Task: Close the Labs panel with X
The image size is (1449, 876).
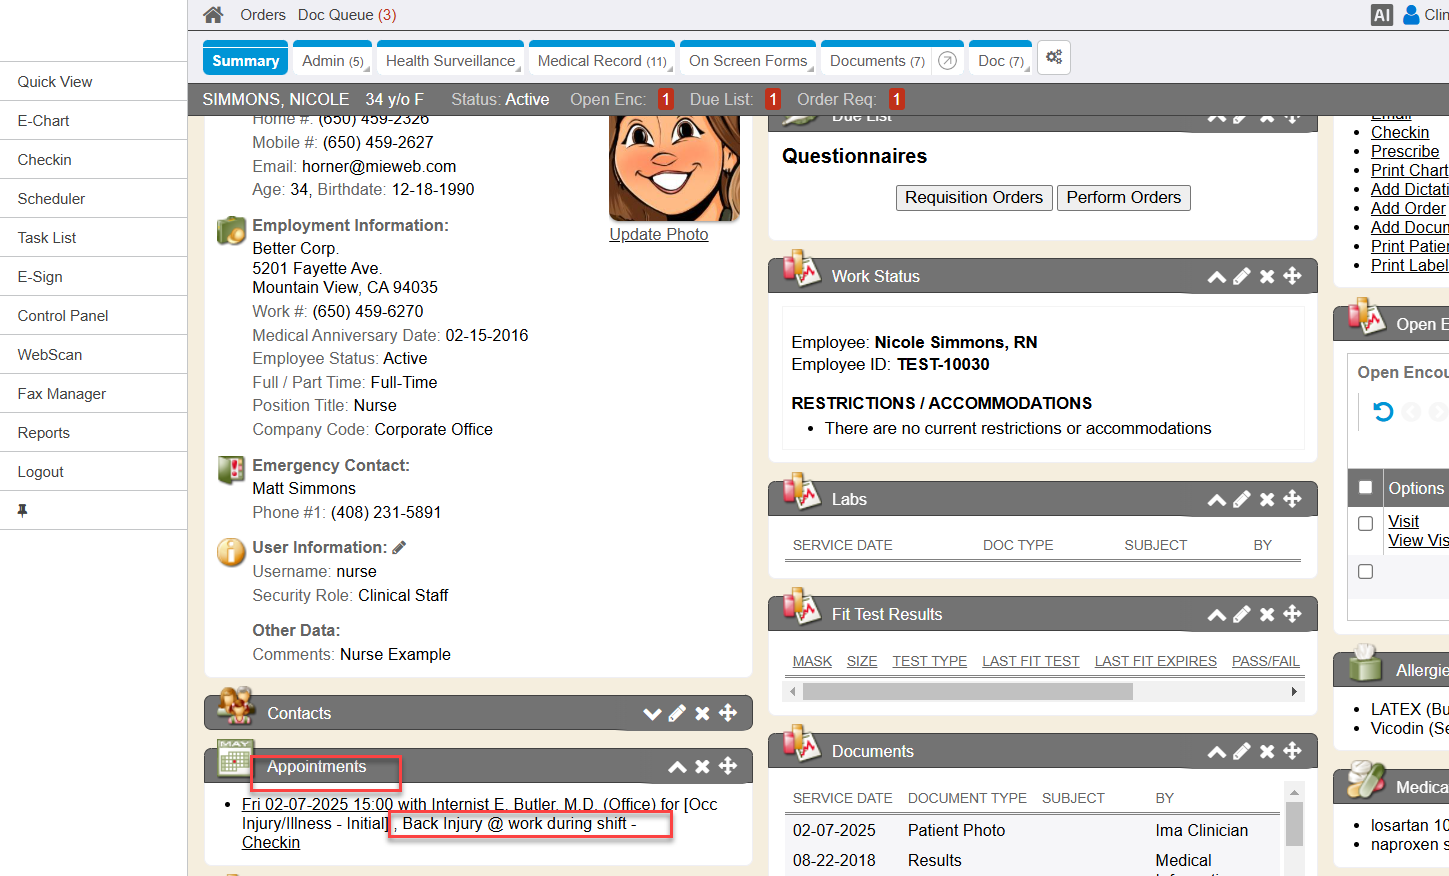Action: click(1267, 500)
